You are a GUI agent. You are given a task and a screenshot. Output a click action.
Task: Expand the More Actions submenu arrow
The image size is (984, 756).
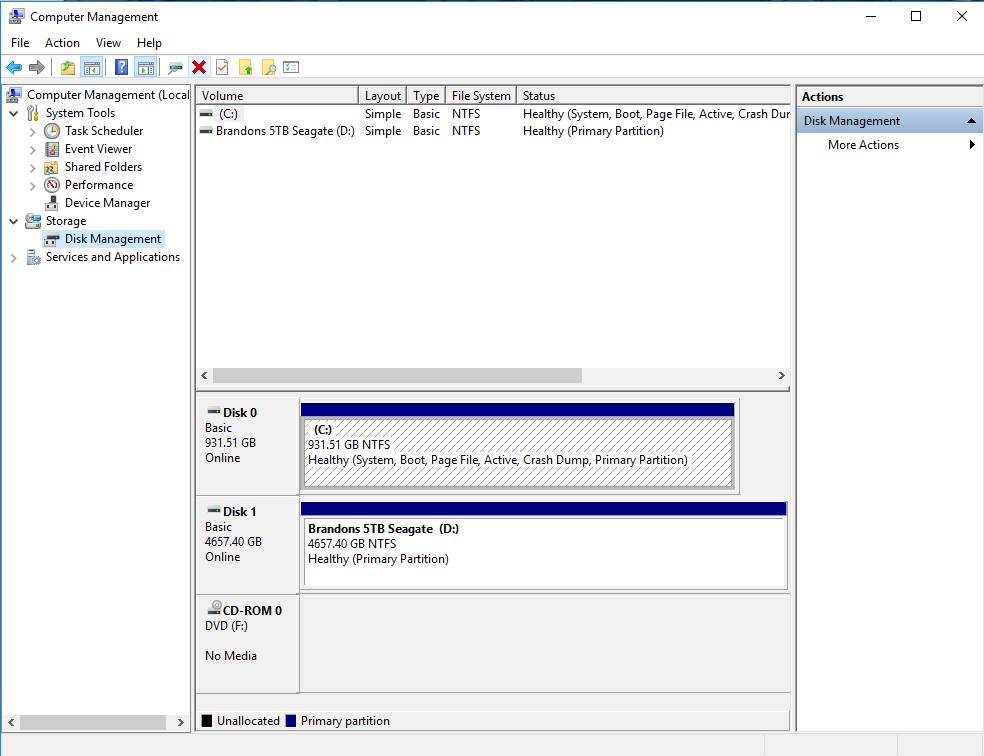pyautogui.click(x=970, y=144)
